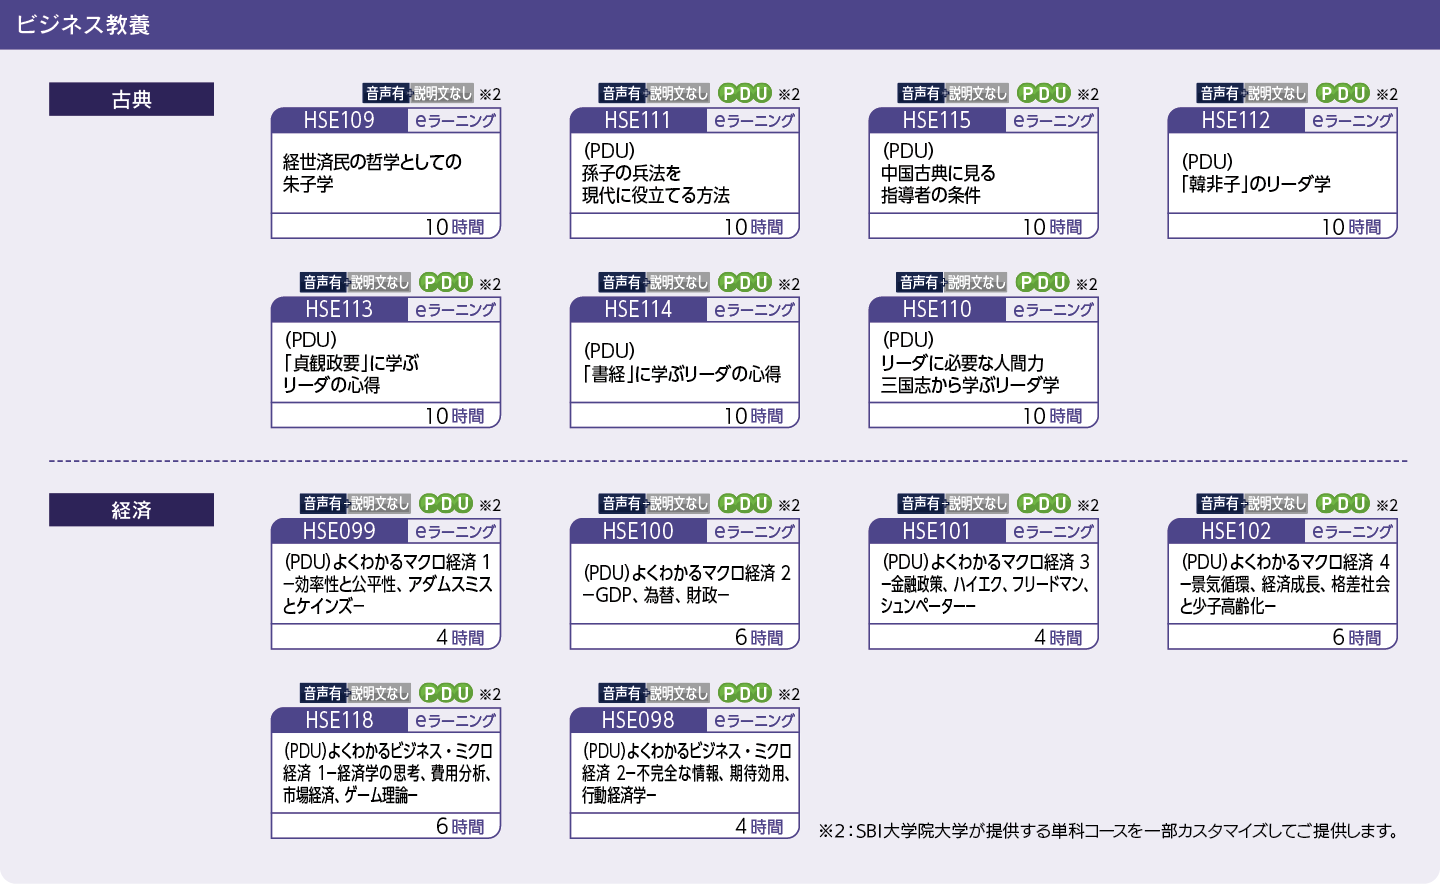Open course code HSE109
1440x884 pixels.
[339, 120]
